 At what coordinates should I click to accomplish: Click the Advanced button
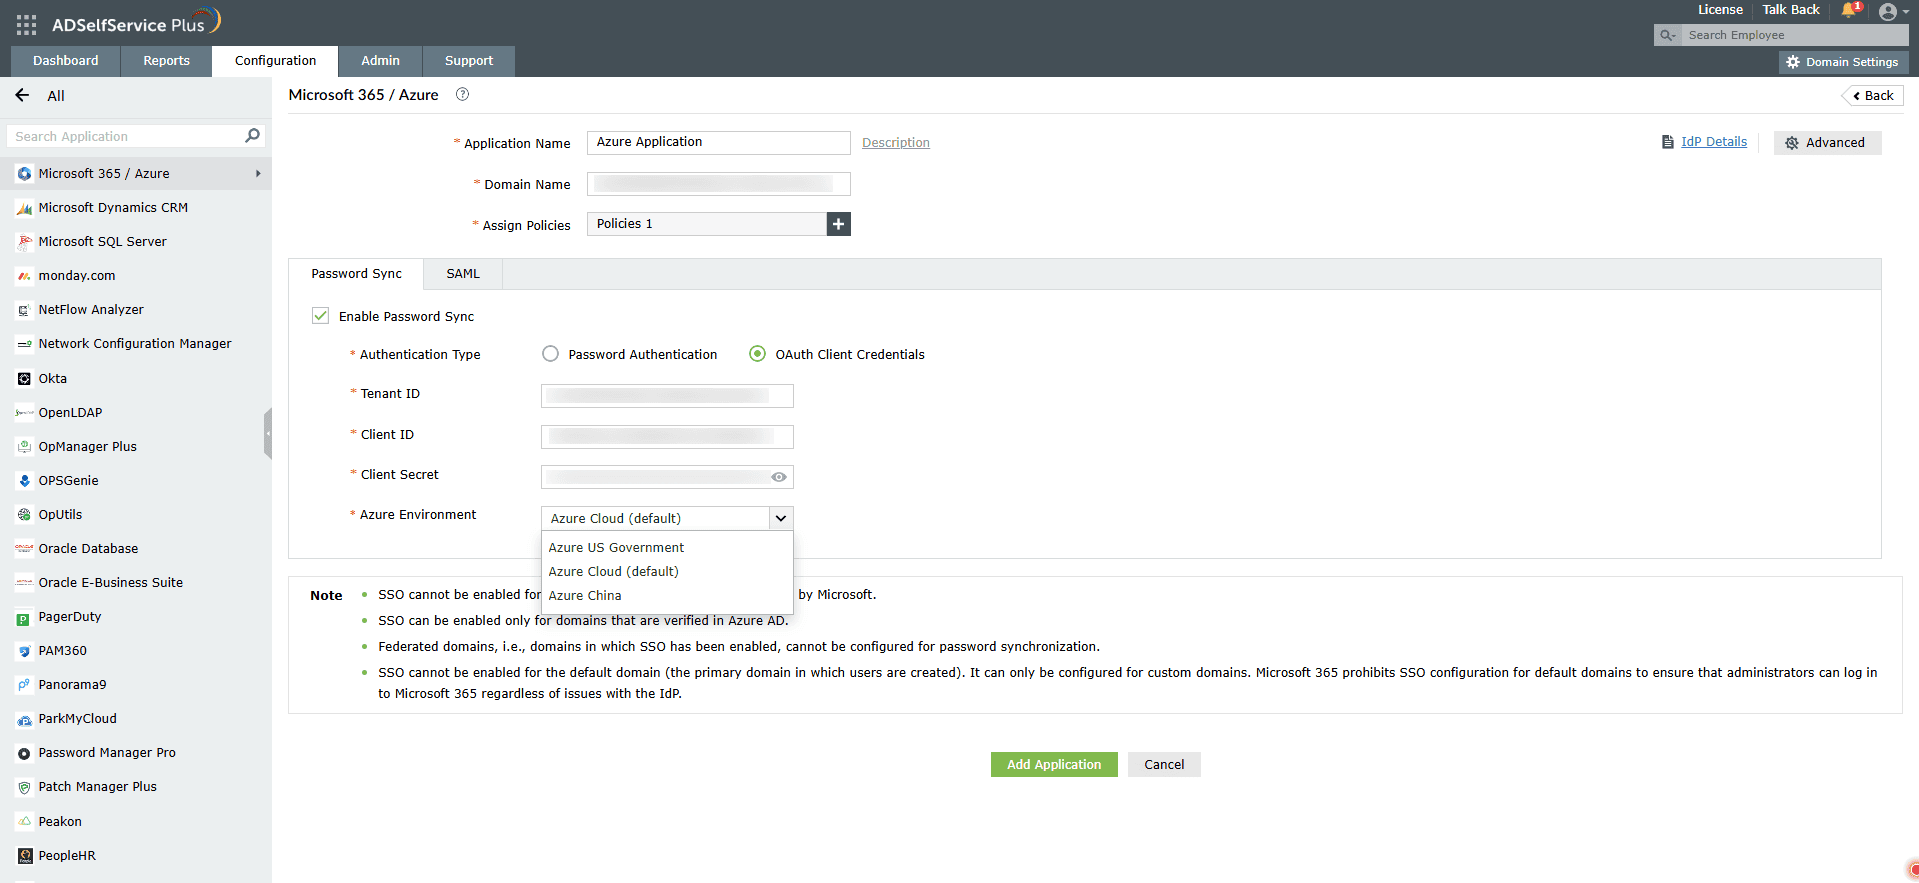pyautogui.click(x=1827, y=143)
